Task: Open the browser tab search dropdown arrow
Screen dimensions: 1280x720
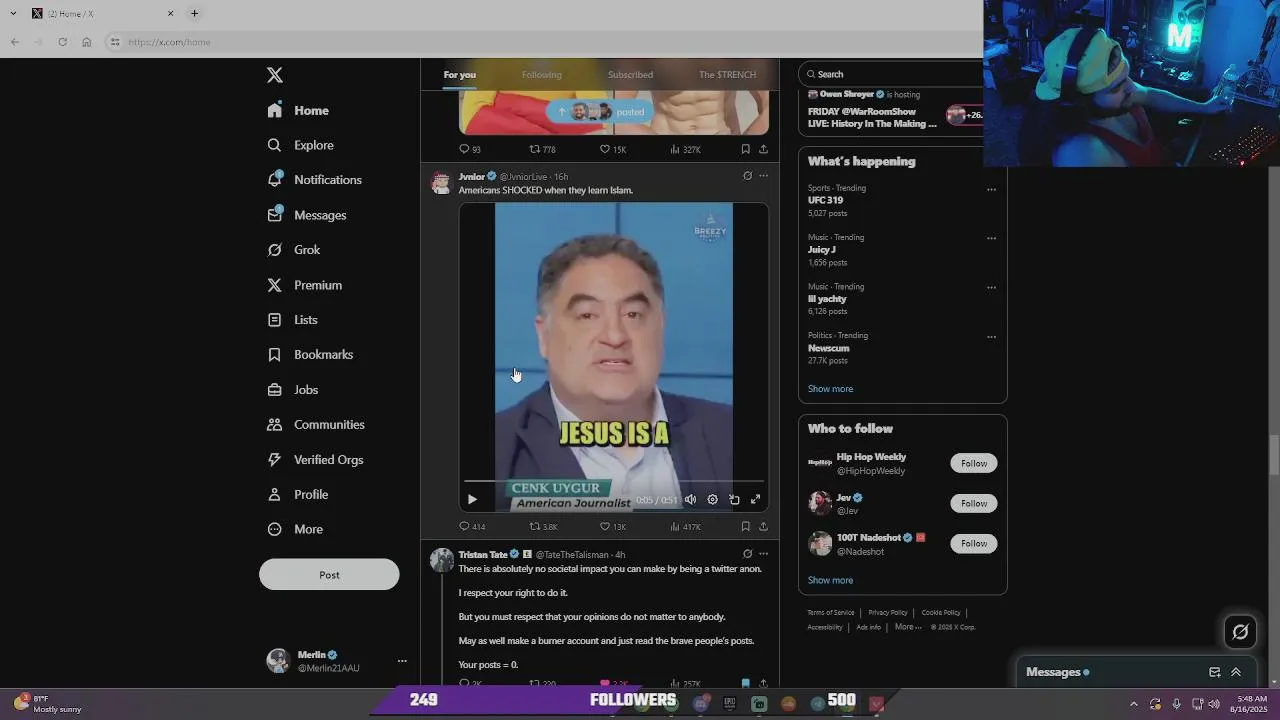Action: [x=13, y=13]
